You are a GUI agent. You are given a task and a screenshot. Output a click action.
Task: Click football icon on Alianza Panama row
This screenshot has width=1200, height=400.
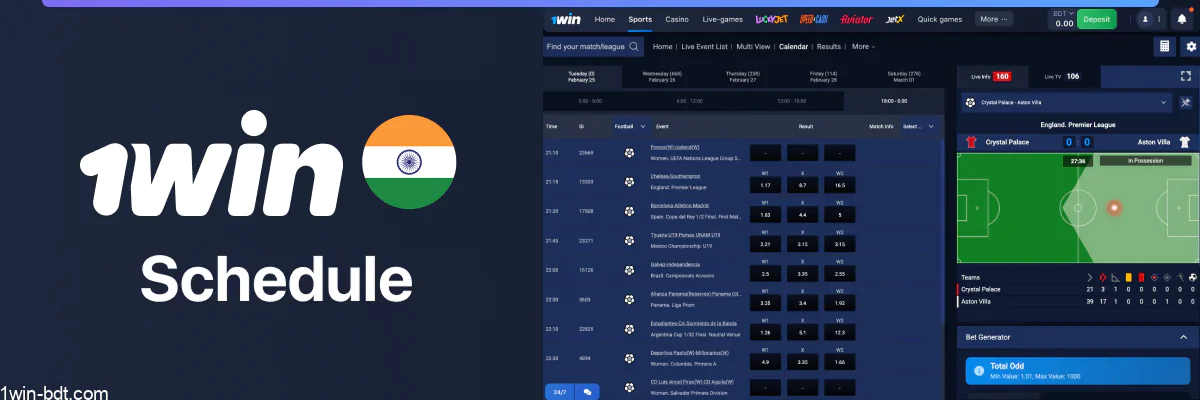click(x=629, y=299)
